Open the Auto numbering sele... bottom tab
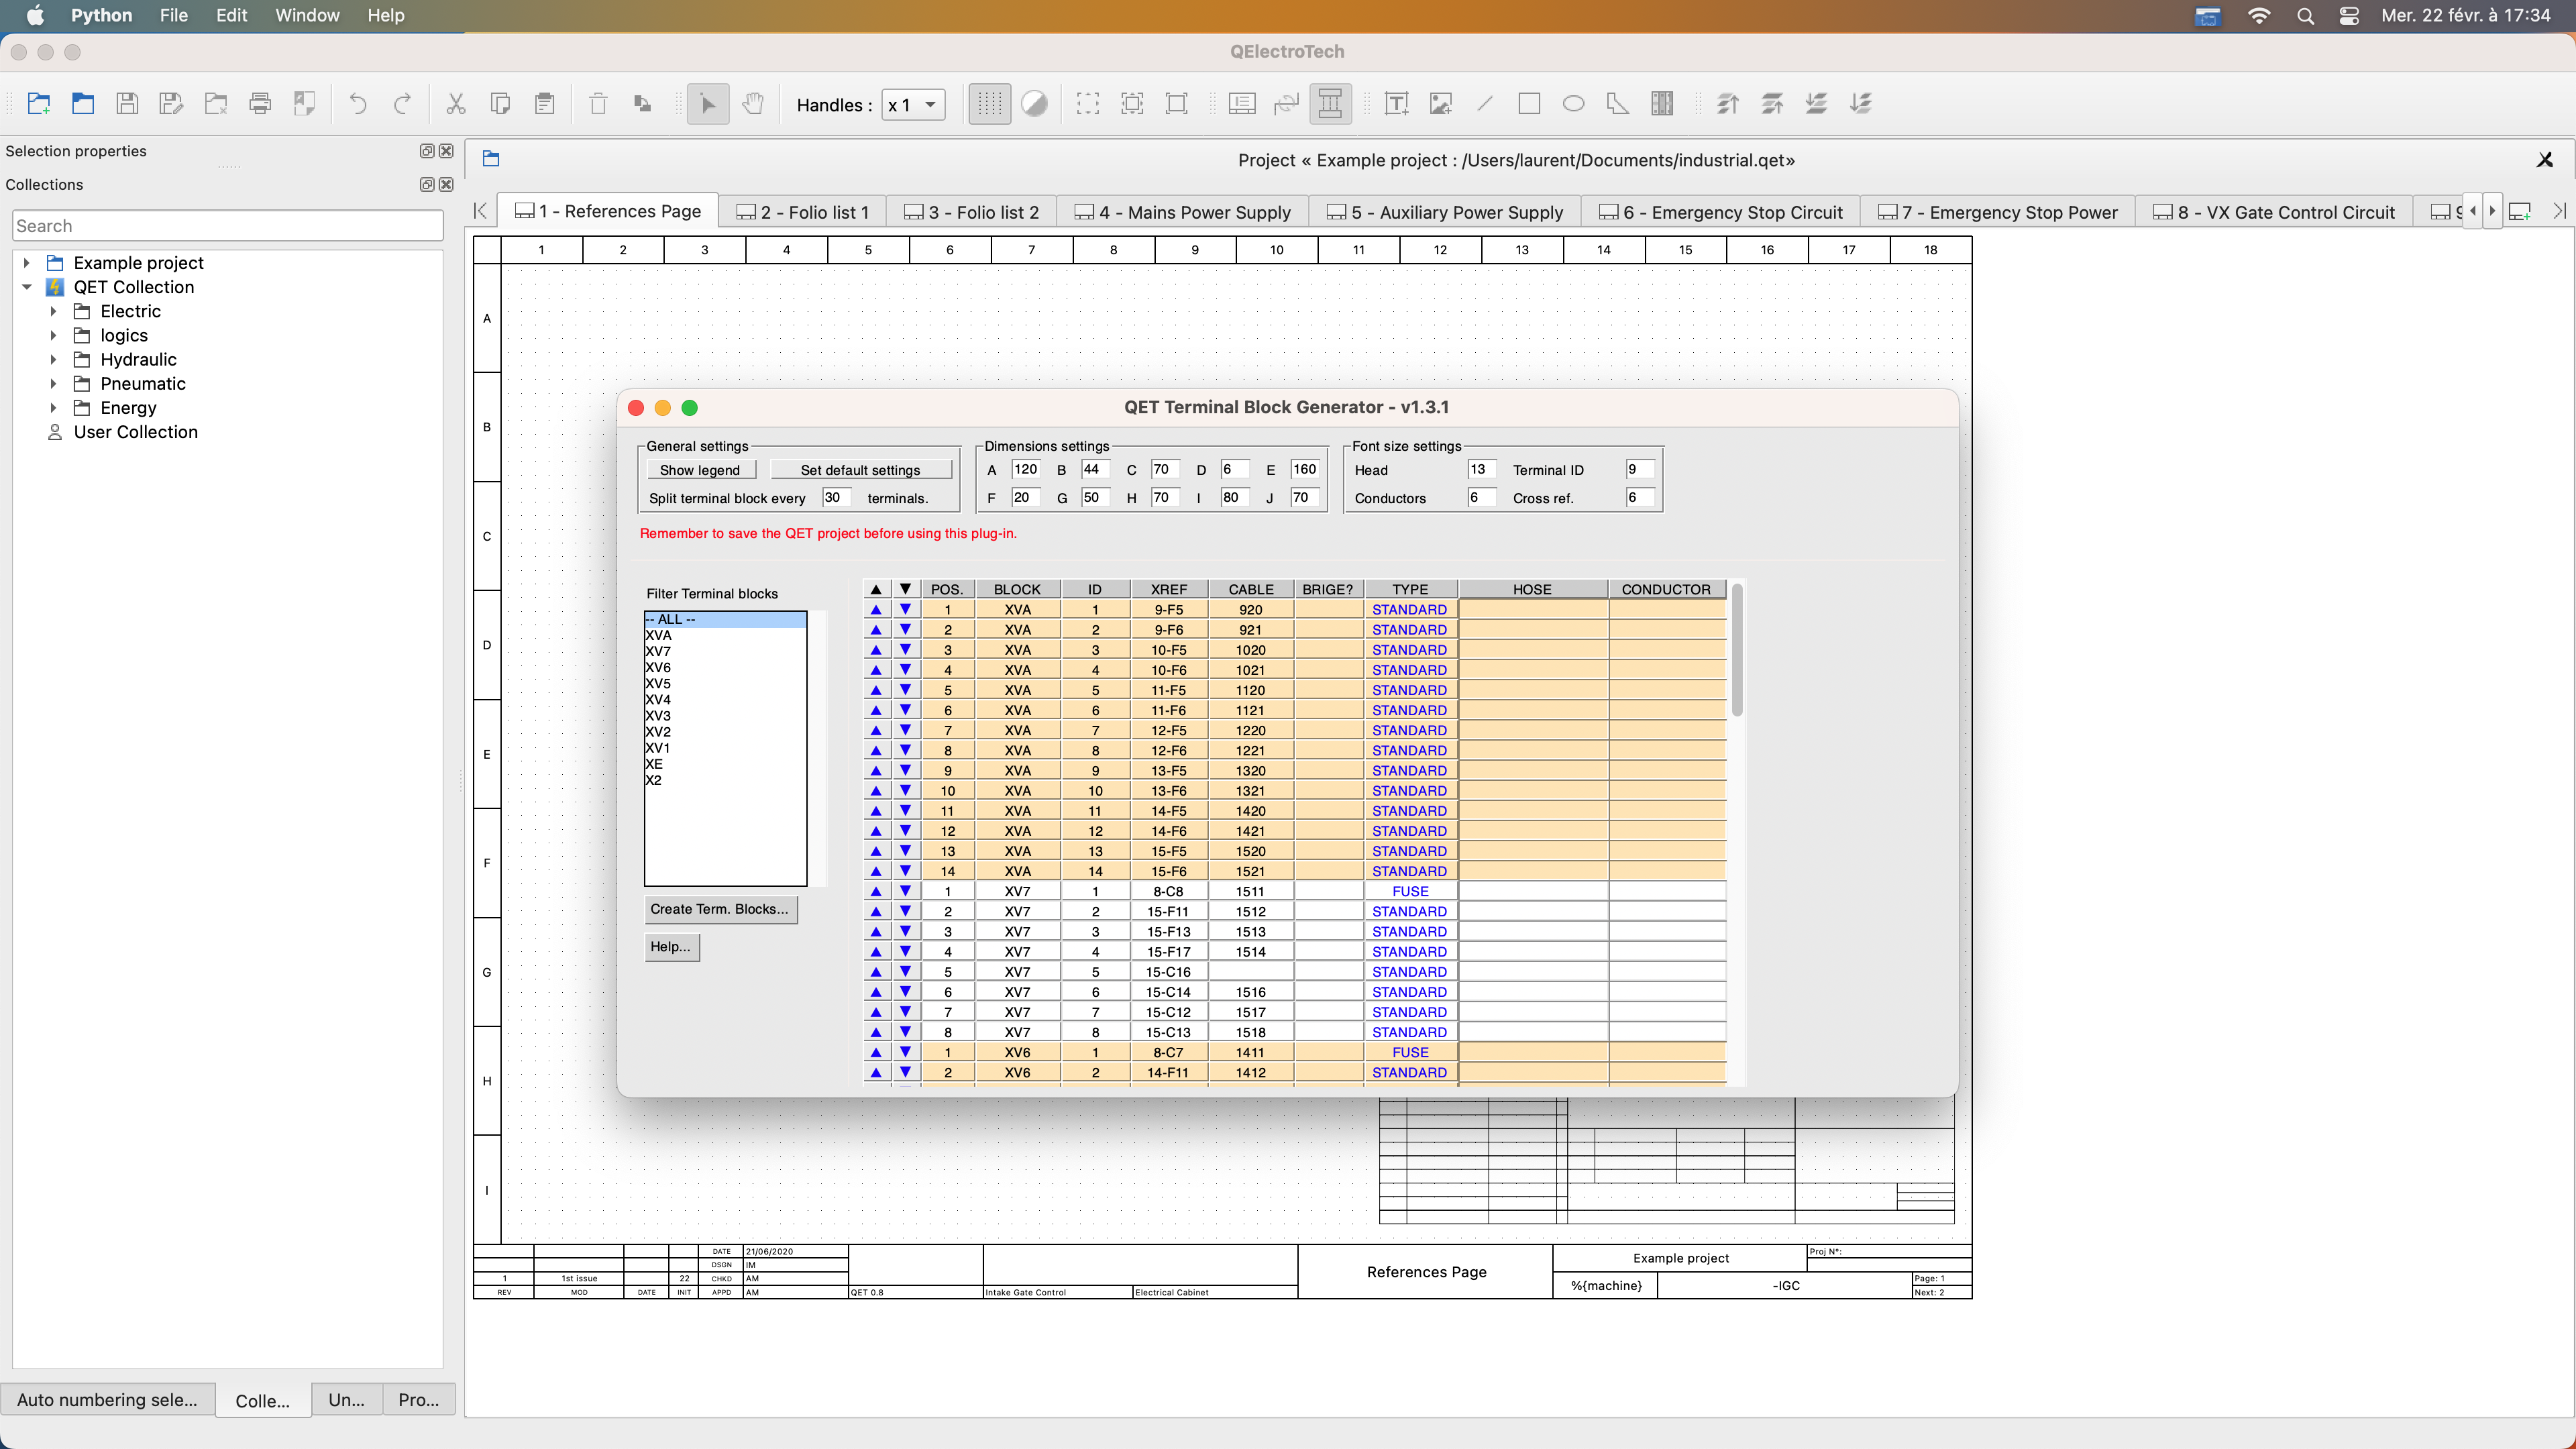2576x1449 pixels. 107,1400
